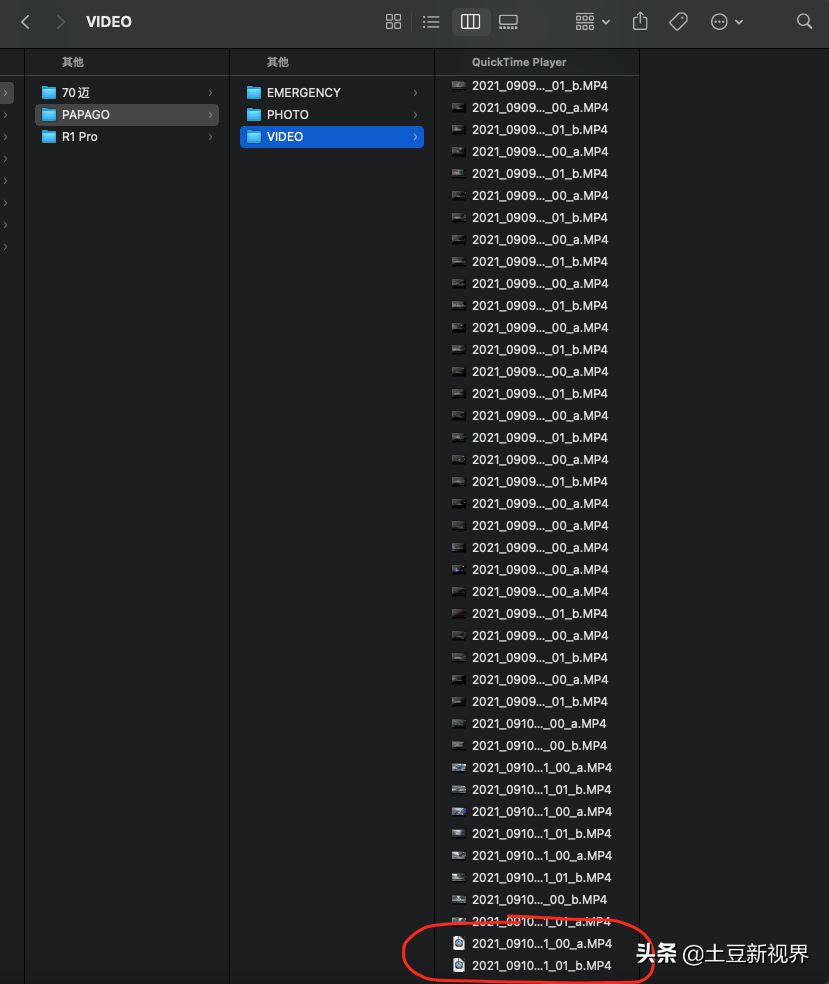Select the VIDEO folder
Image resolution: width=829 pixels, height=984 pixels.
pos(285,137)
